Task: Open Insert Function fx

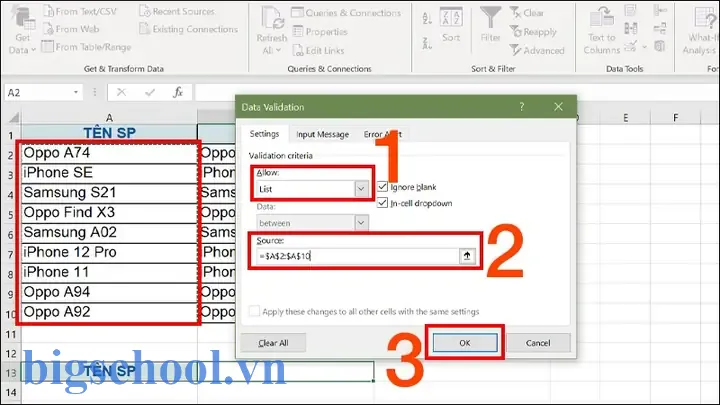Action: pyautogui.click(x=178, y=93)
